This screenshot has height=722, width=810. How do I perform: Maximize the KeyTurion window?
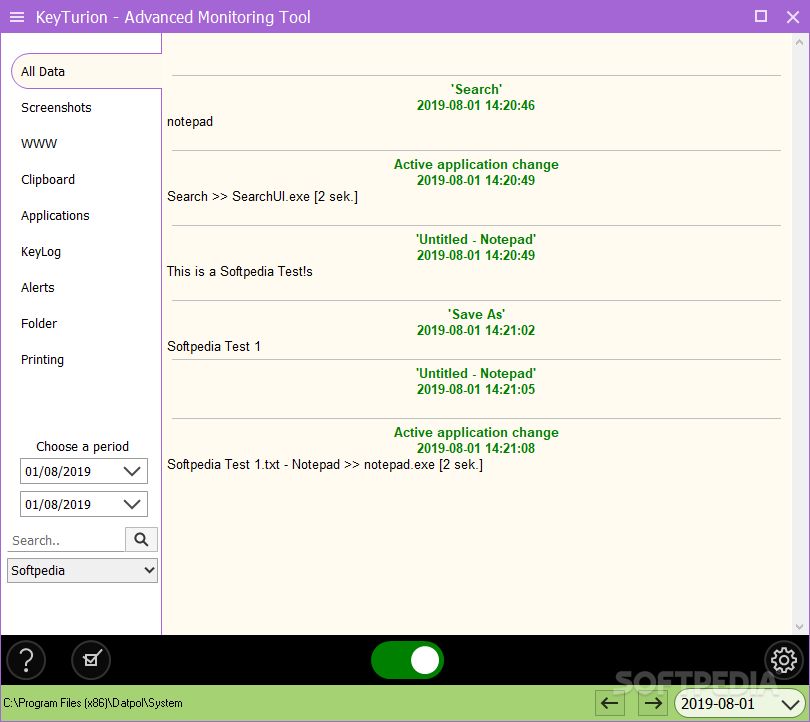[760, 17]
